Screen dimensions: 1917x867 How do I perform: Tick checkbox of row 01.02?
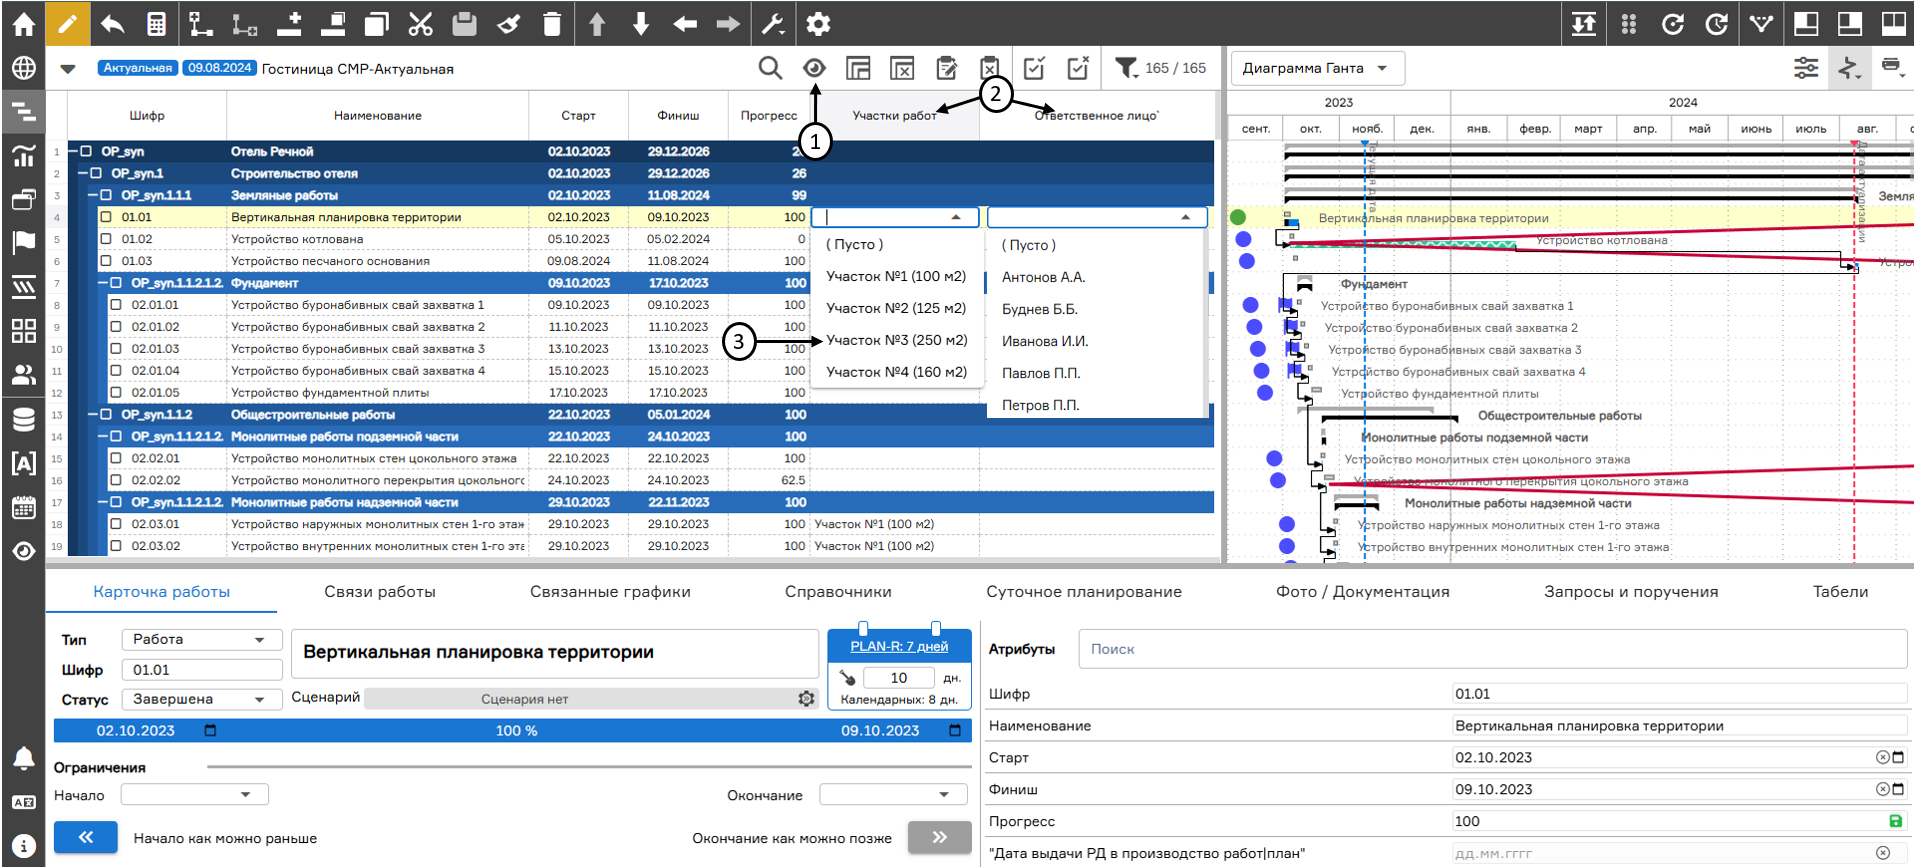tap(106, 239)
